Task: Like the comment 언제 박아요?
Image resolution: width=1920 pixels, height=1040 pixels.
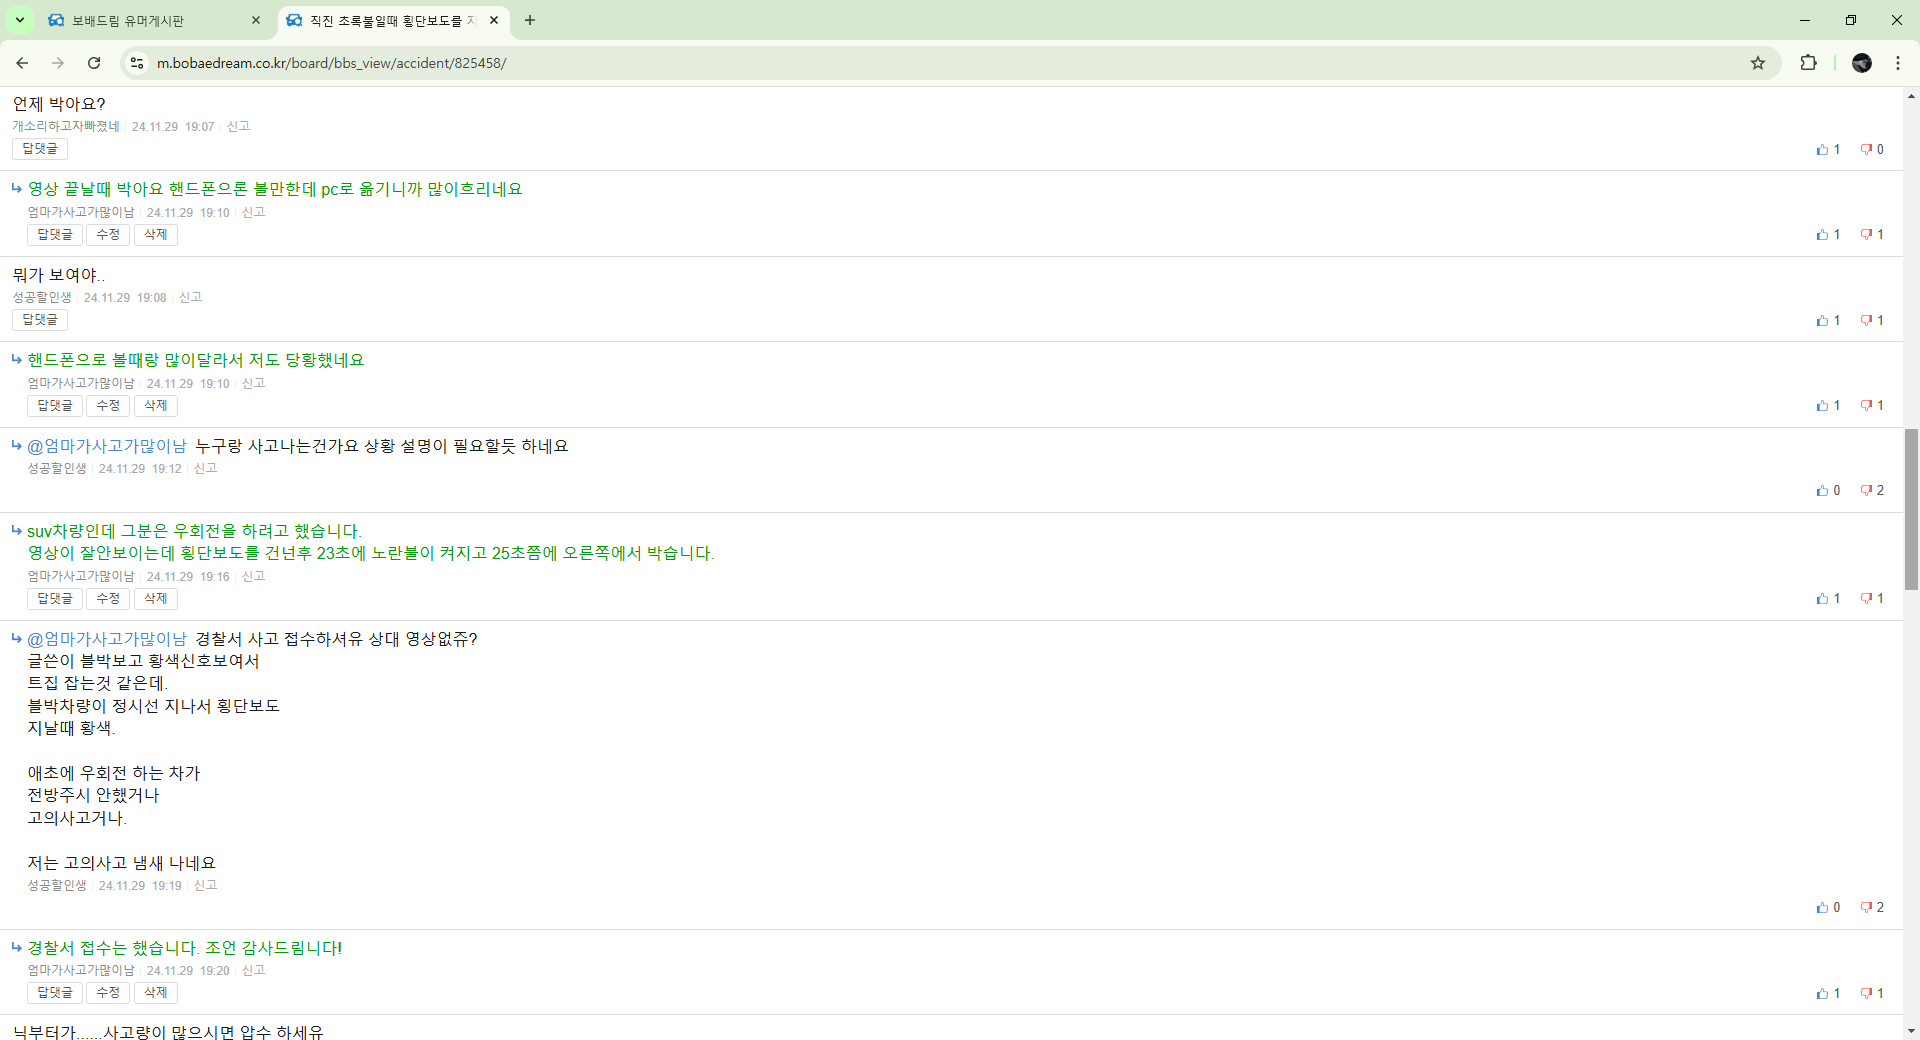Action: (1828, 149)
